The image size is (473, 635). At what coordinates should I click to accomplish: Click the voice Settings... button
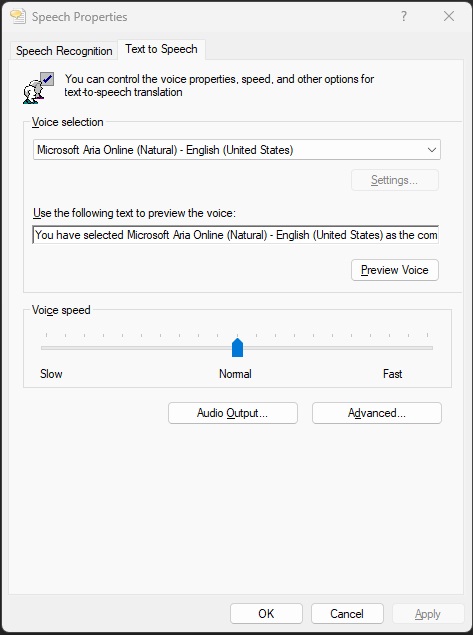coord(395,180)
